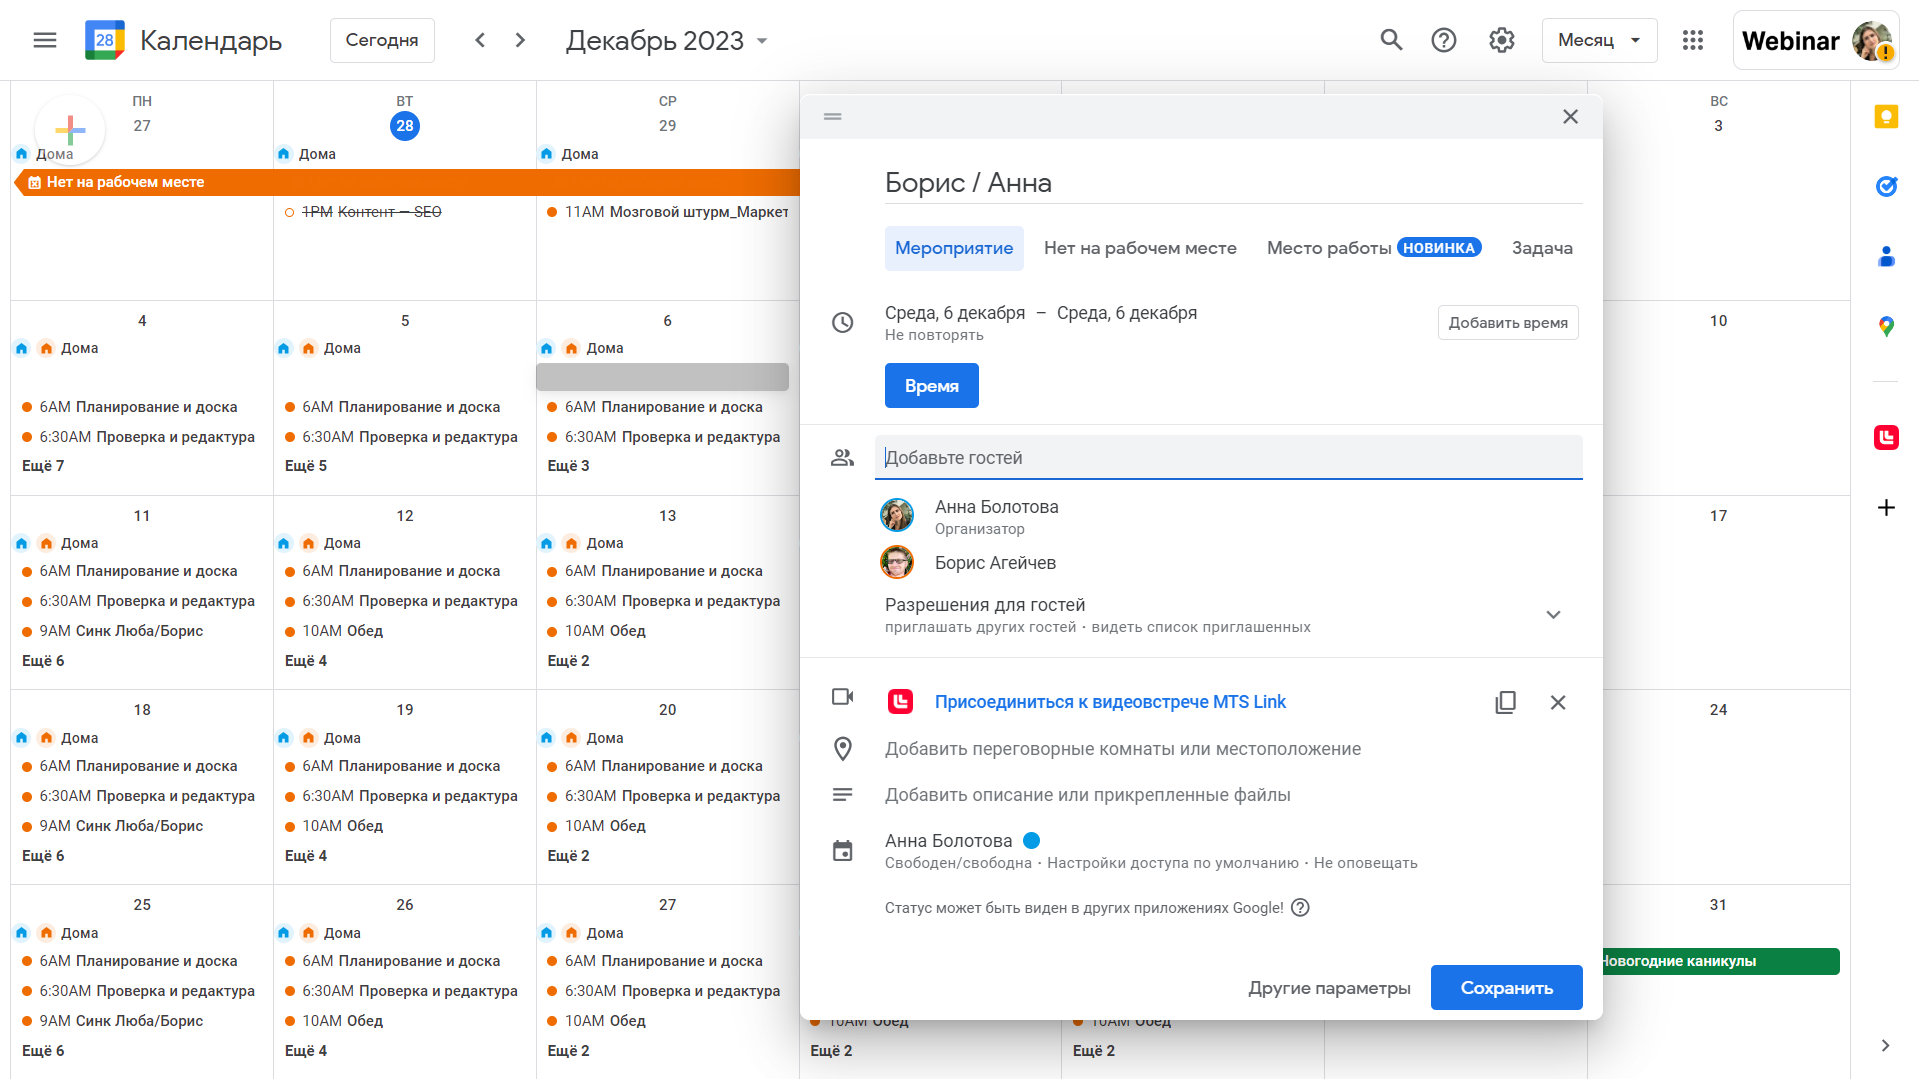Click the MTS Link red logo icon
The image size is (1919, 1079).
[x=900, y=702]
